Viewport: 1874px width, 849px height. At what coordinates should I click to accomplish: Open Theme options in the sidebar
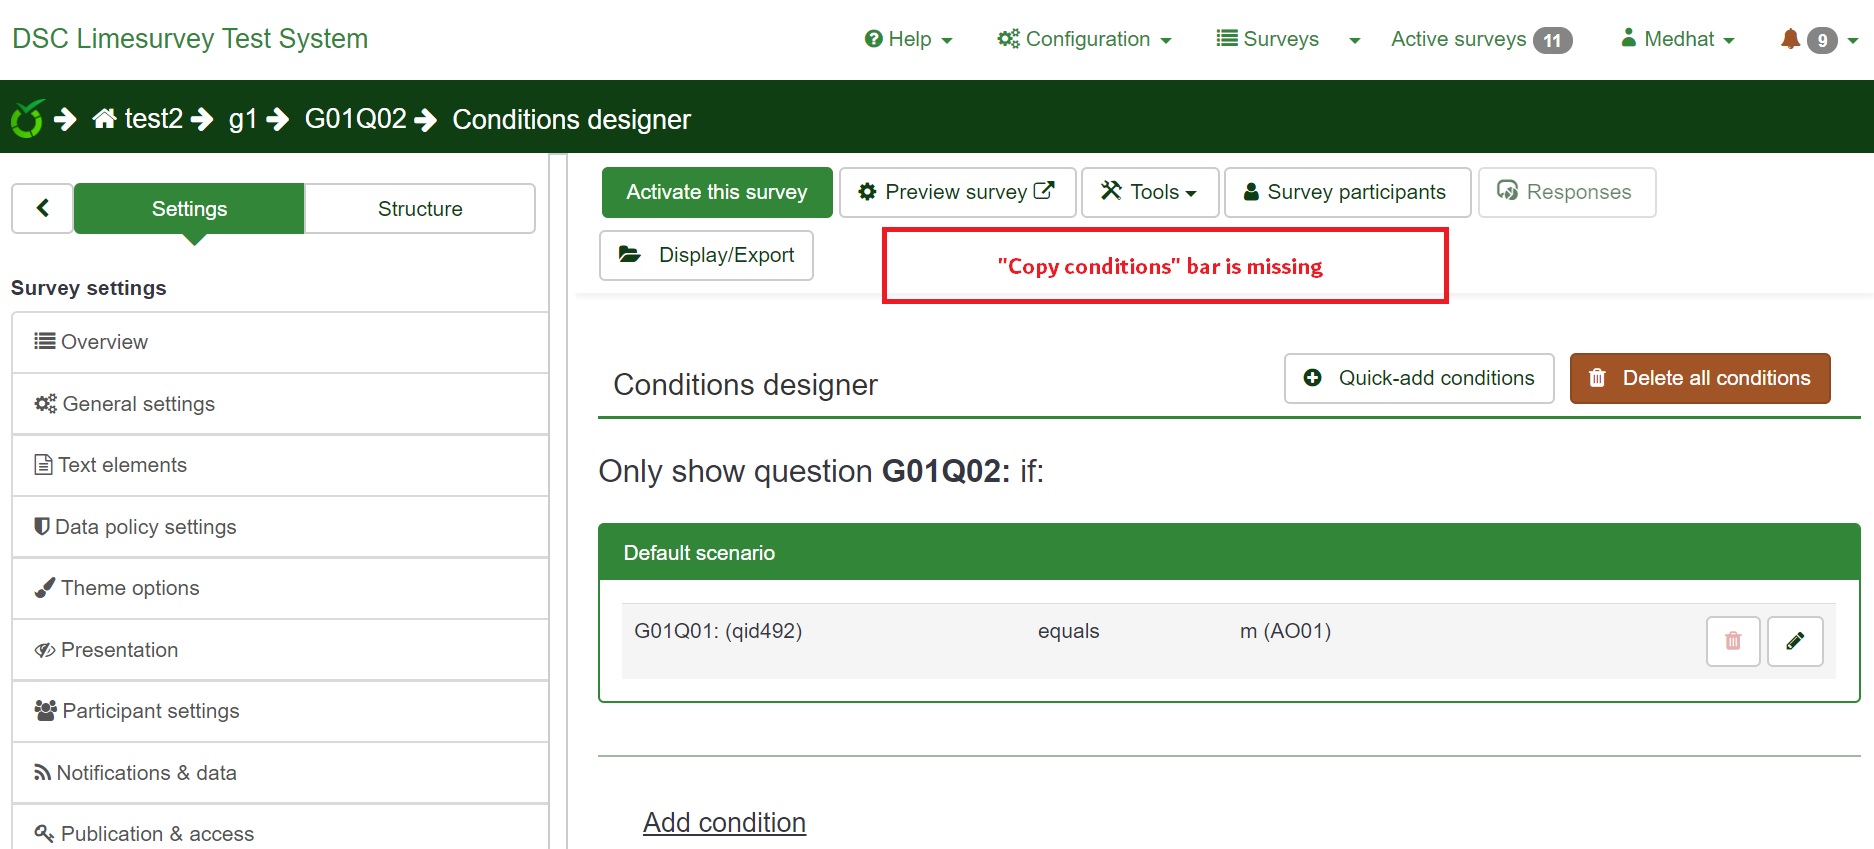click(x=130, y=588)
